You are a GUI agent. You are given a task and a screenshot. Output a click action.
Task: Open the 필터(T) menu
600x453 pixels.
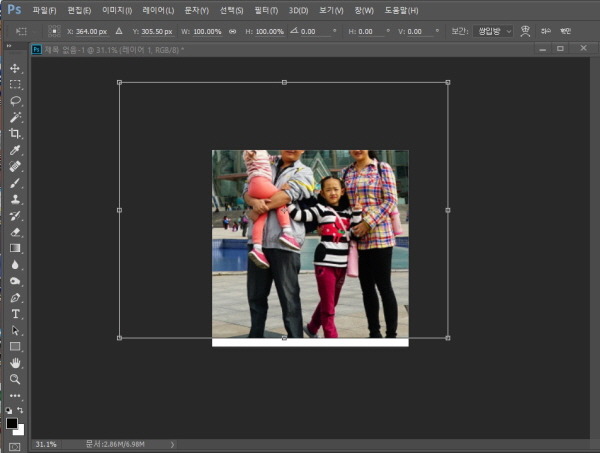tap(266, 10)
